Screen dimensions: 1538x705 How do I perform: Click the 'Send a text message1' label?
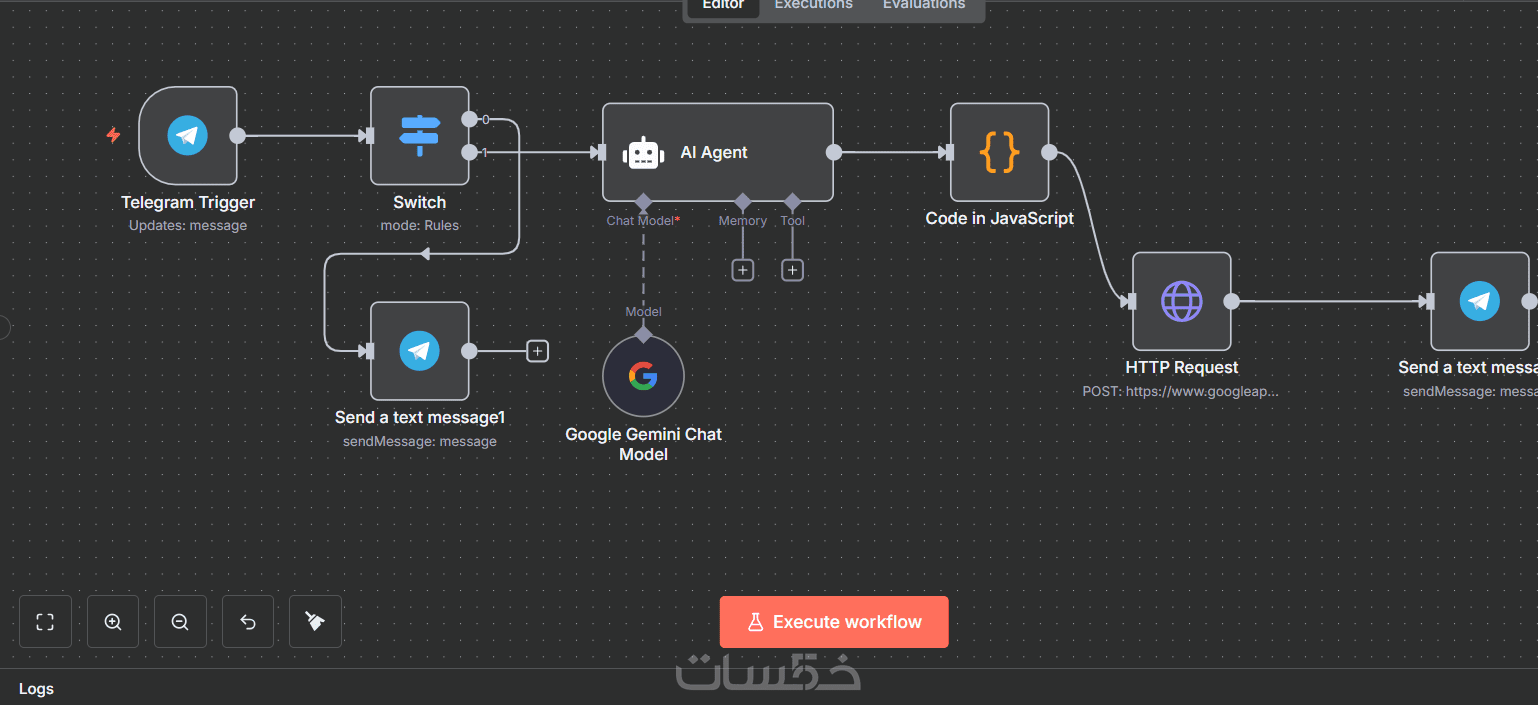[420, 418]
